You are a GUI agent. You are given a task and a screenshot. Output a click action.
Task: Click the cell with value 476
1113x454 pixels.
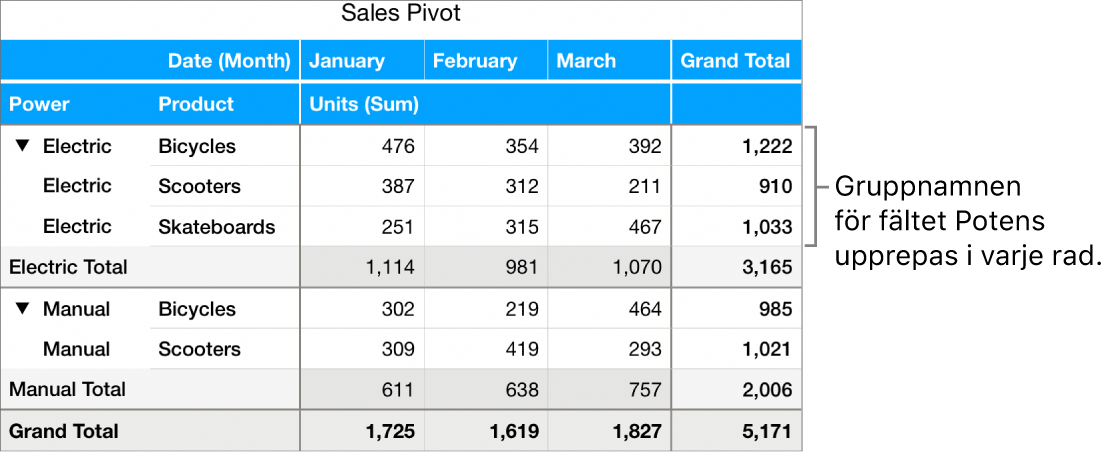coord(397,146)
